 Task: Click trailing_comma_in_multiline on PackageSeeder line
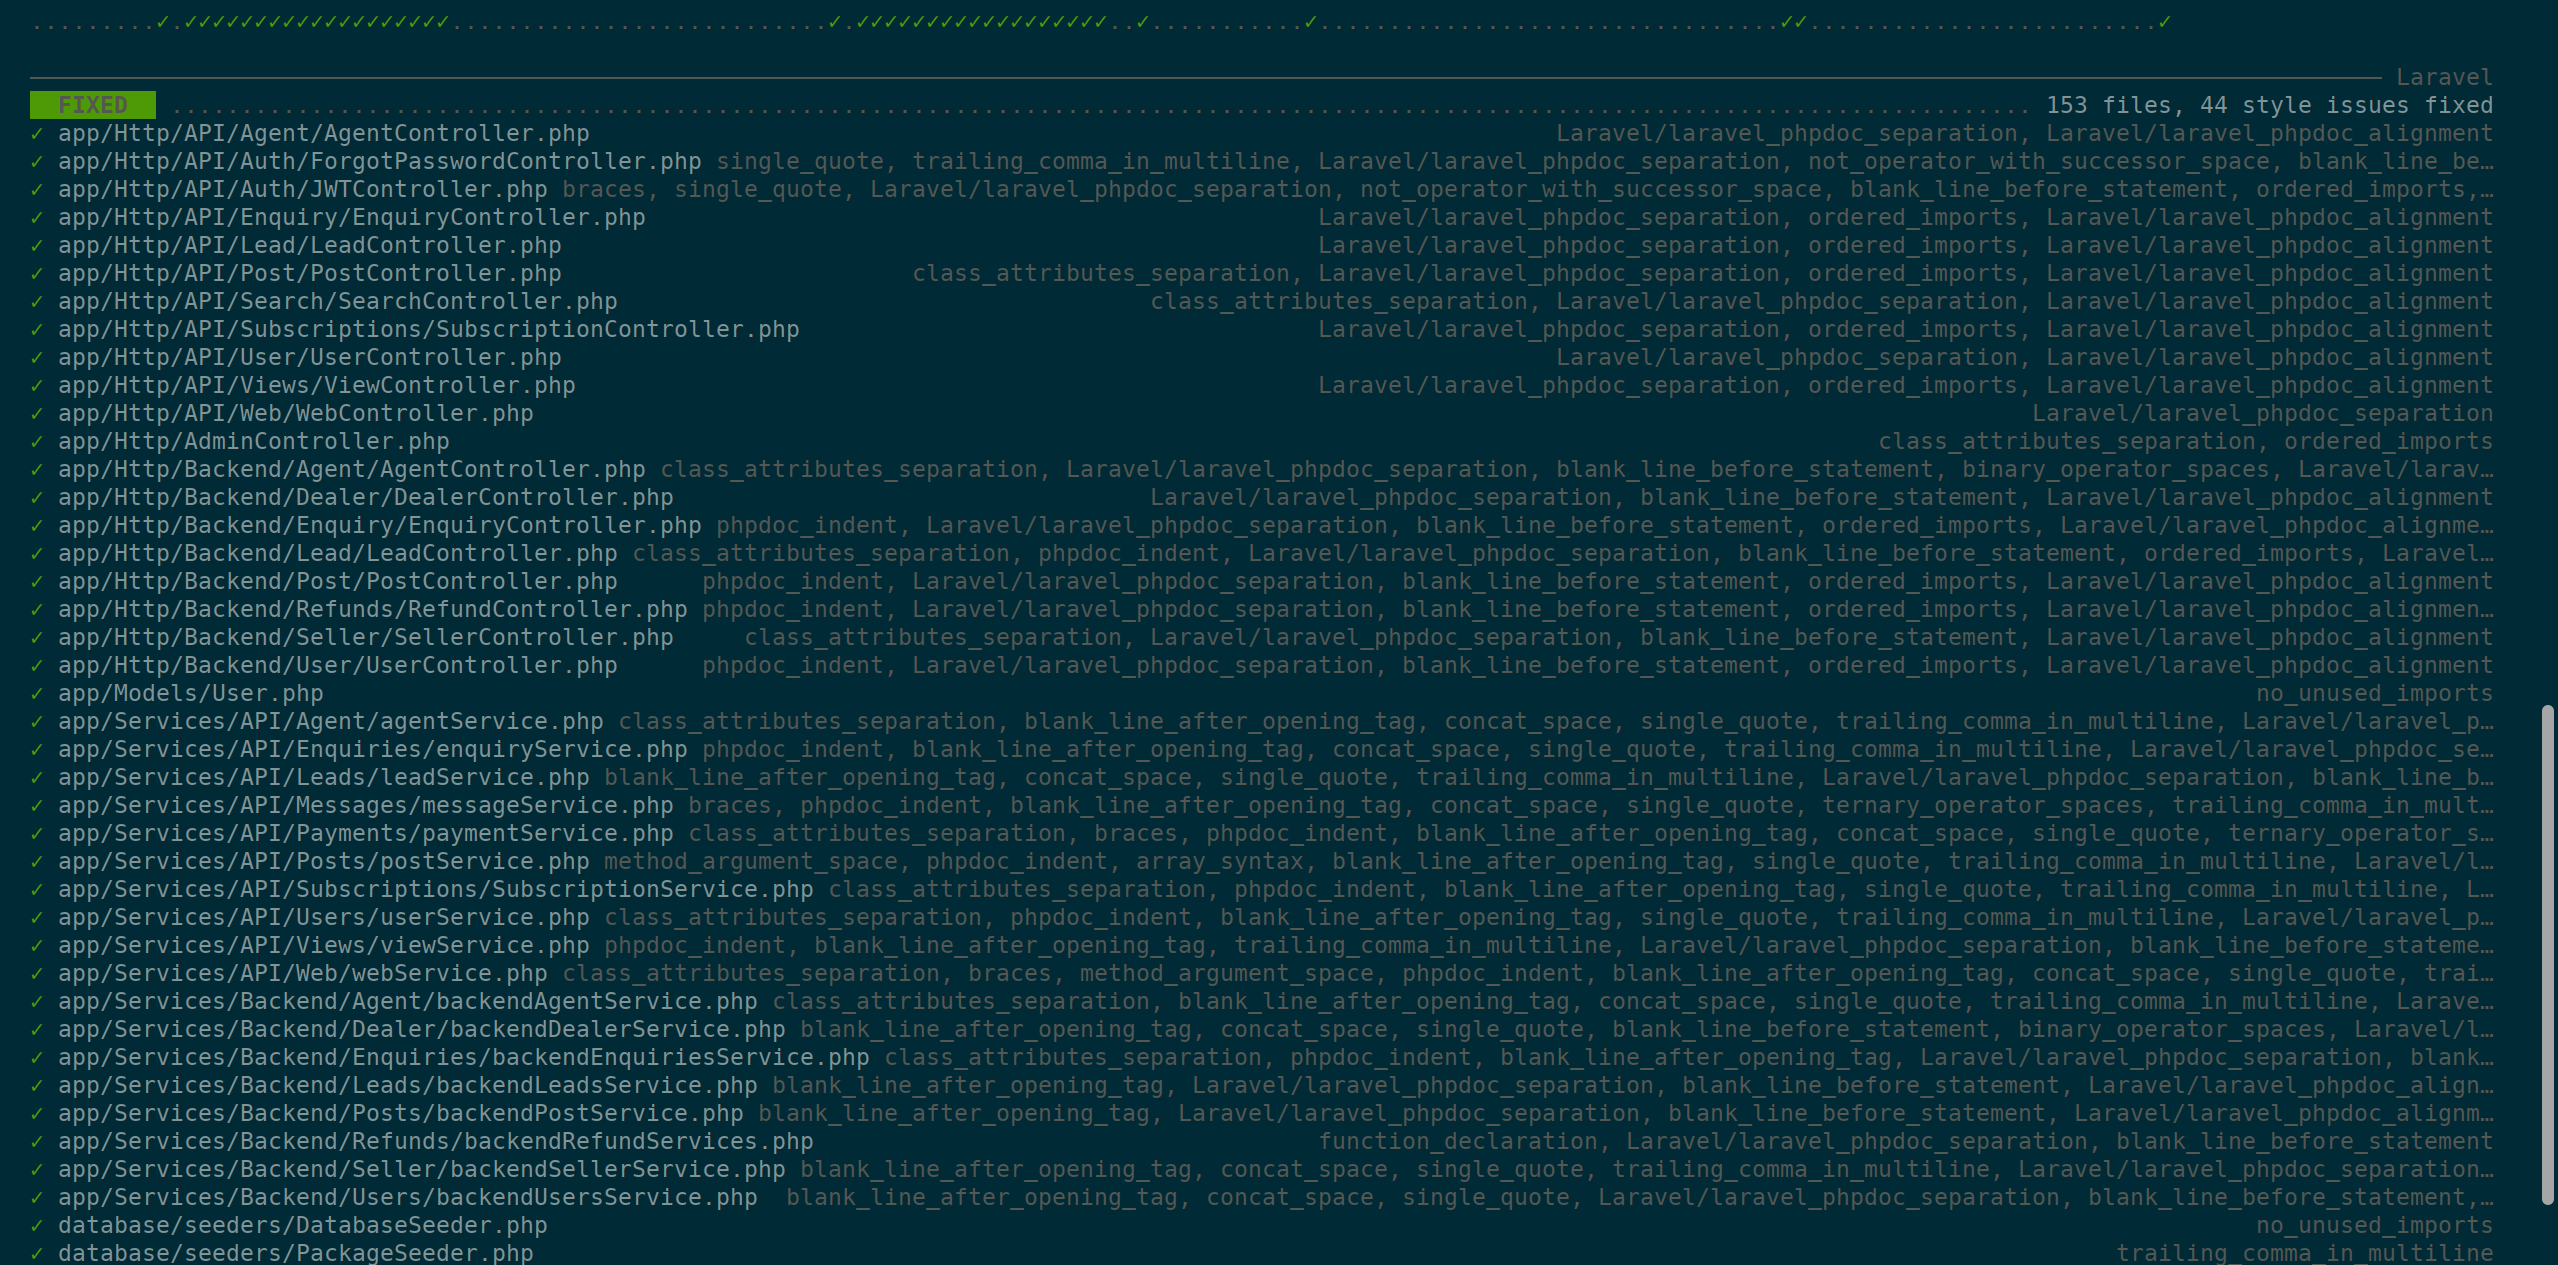(x=2304, y=1253)
